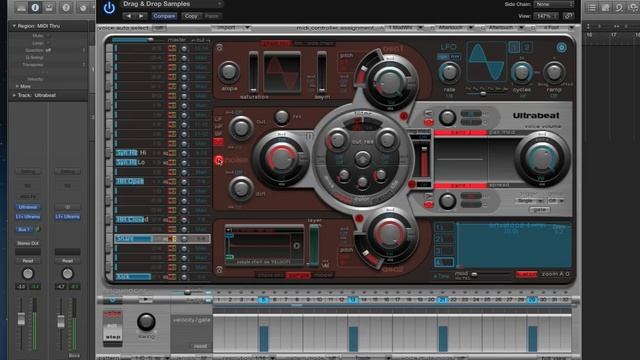Toggle the full view edit/step switch

click(x=112, y=329)
